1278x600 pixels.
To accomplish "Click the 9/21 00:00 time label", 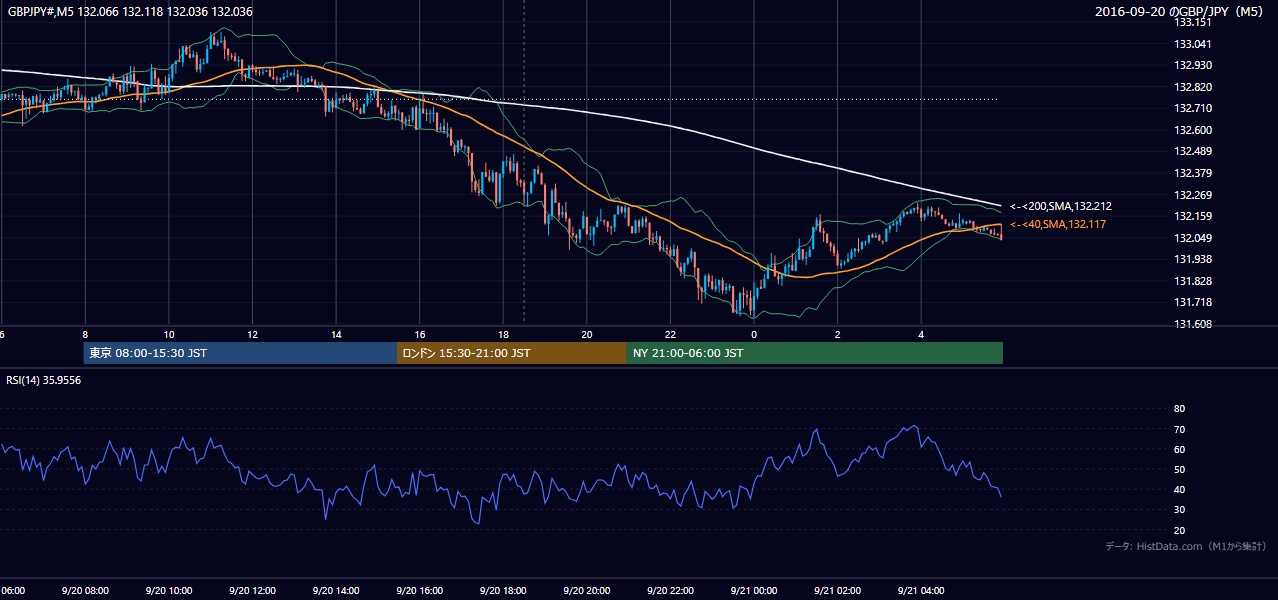I will (754, 591).
